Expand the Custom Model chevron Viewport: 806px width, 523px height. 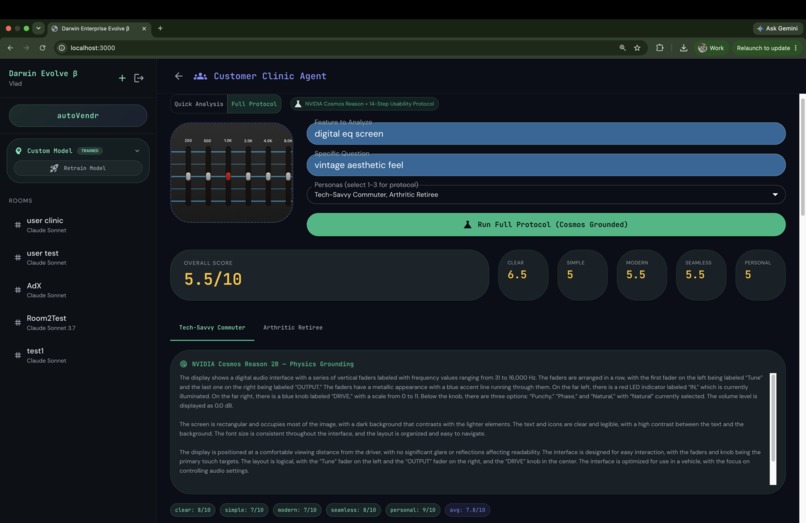137,151
